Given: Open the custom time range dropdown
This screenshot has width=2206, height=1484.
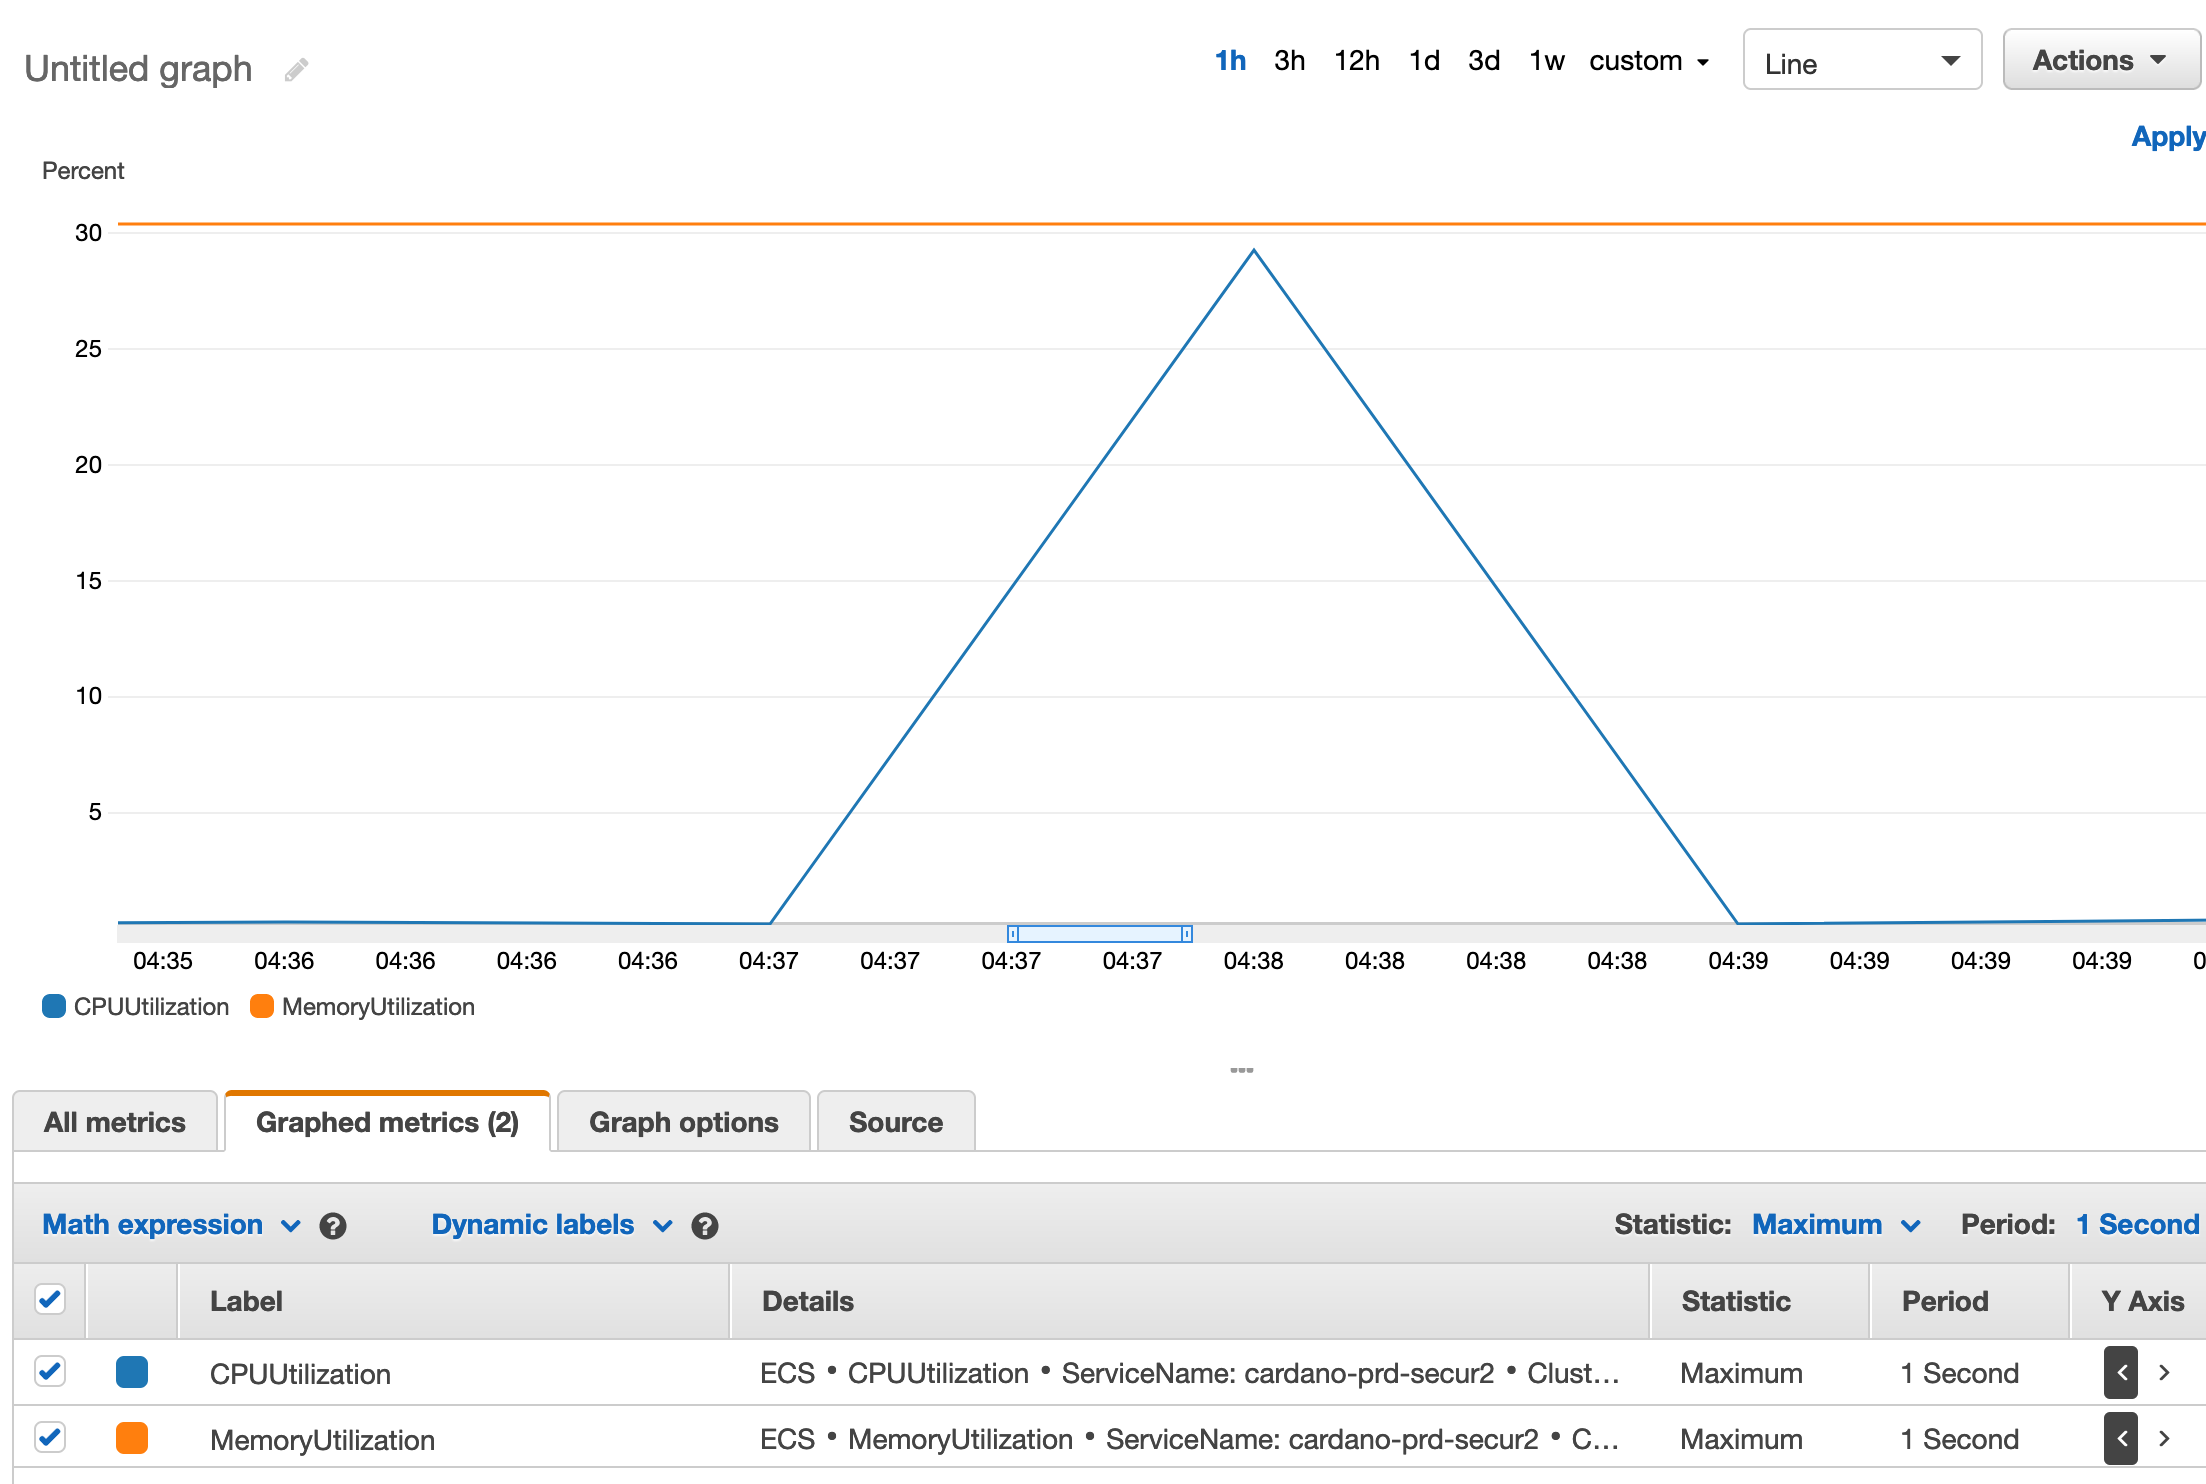Looking at the screenshot, I should click(1649, 61).
